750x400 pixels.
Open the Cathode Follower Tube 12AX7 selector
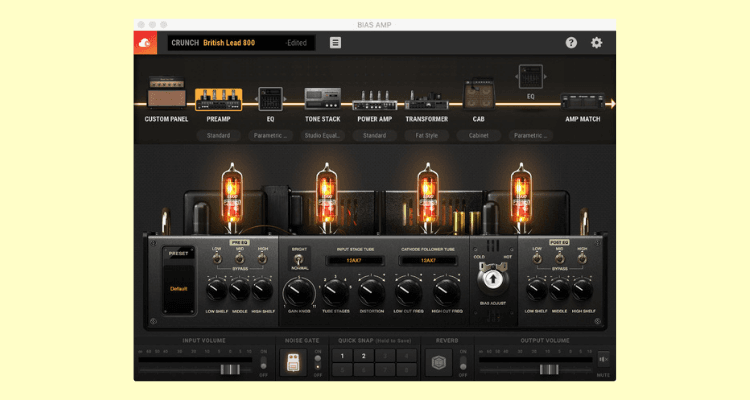coord(428,261)
